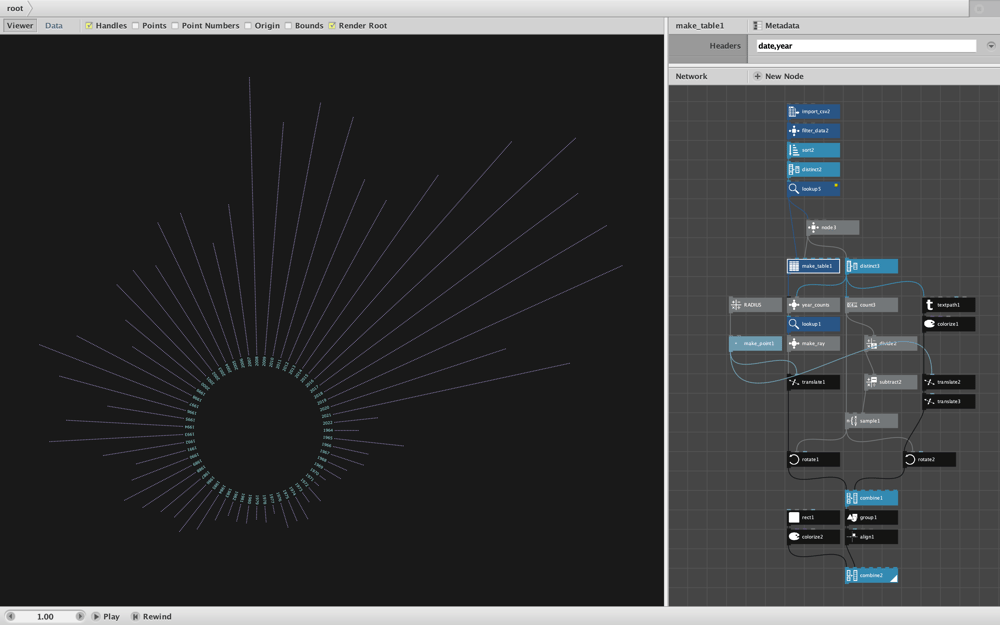This screenshot has width=1000, height=625.
Task: Open the Metadata panel
Action: (x=776, y=26)
